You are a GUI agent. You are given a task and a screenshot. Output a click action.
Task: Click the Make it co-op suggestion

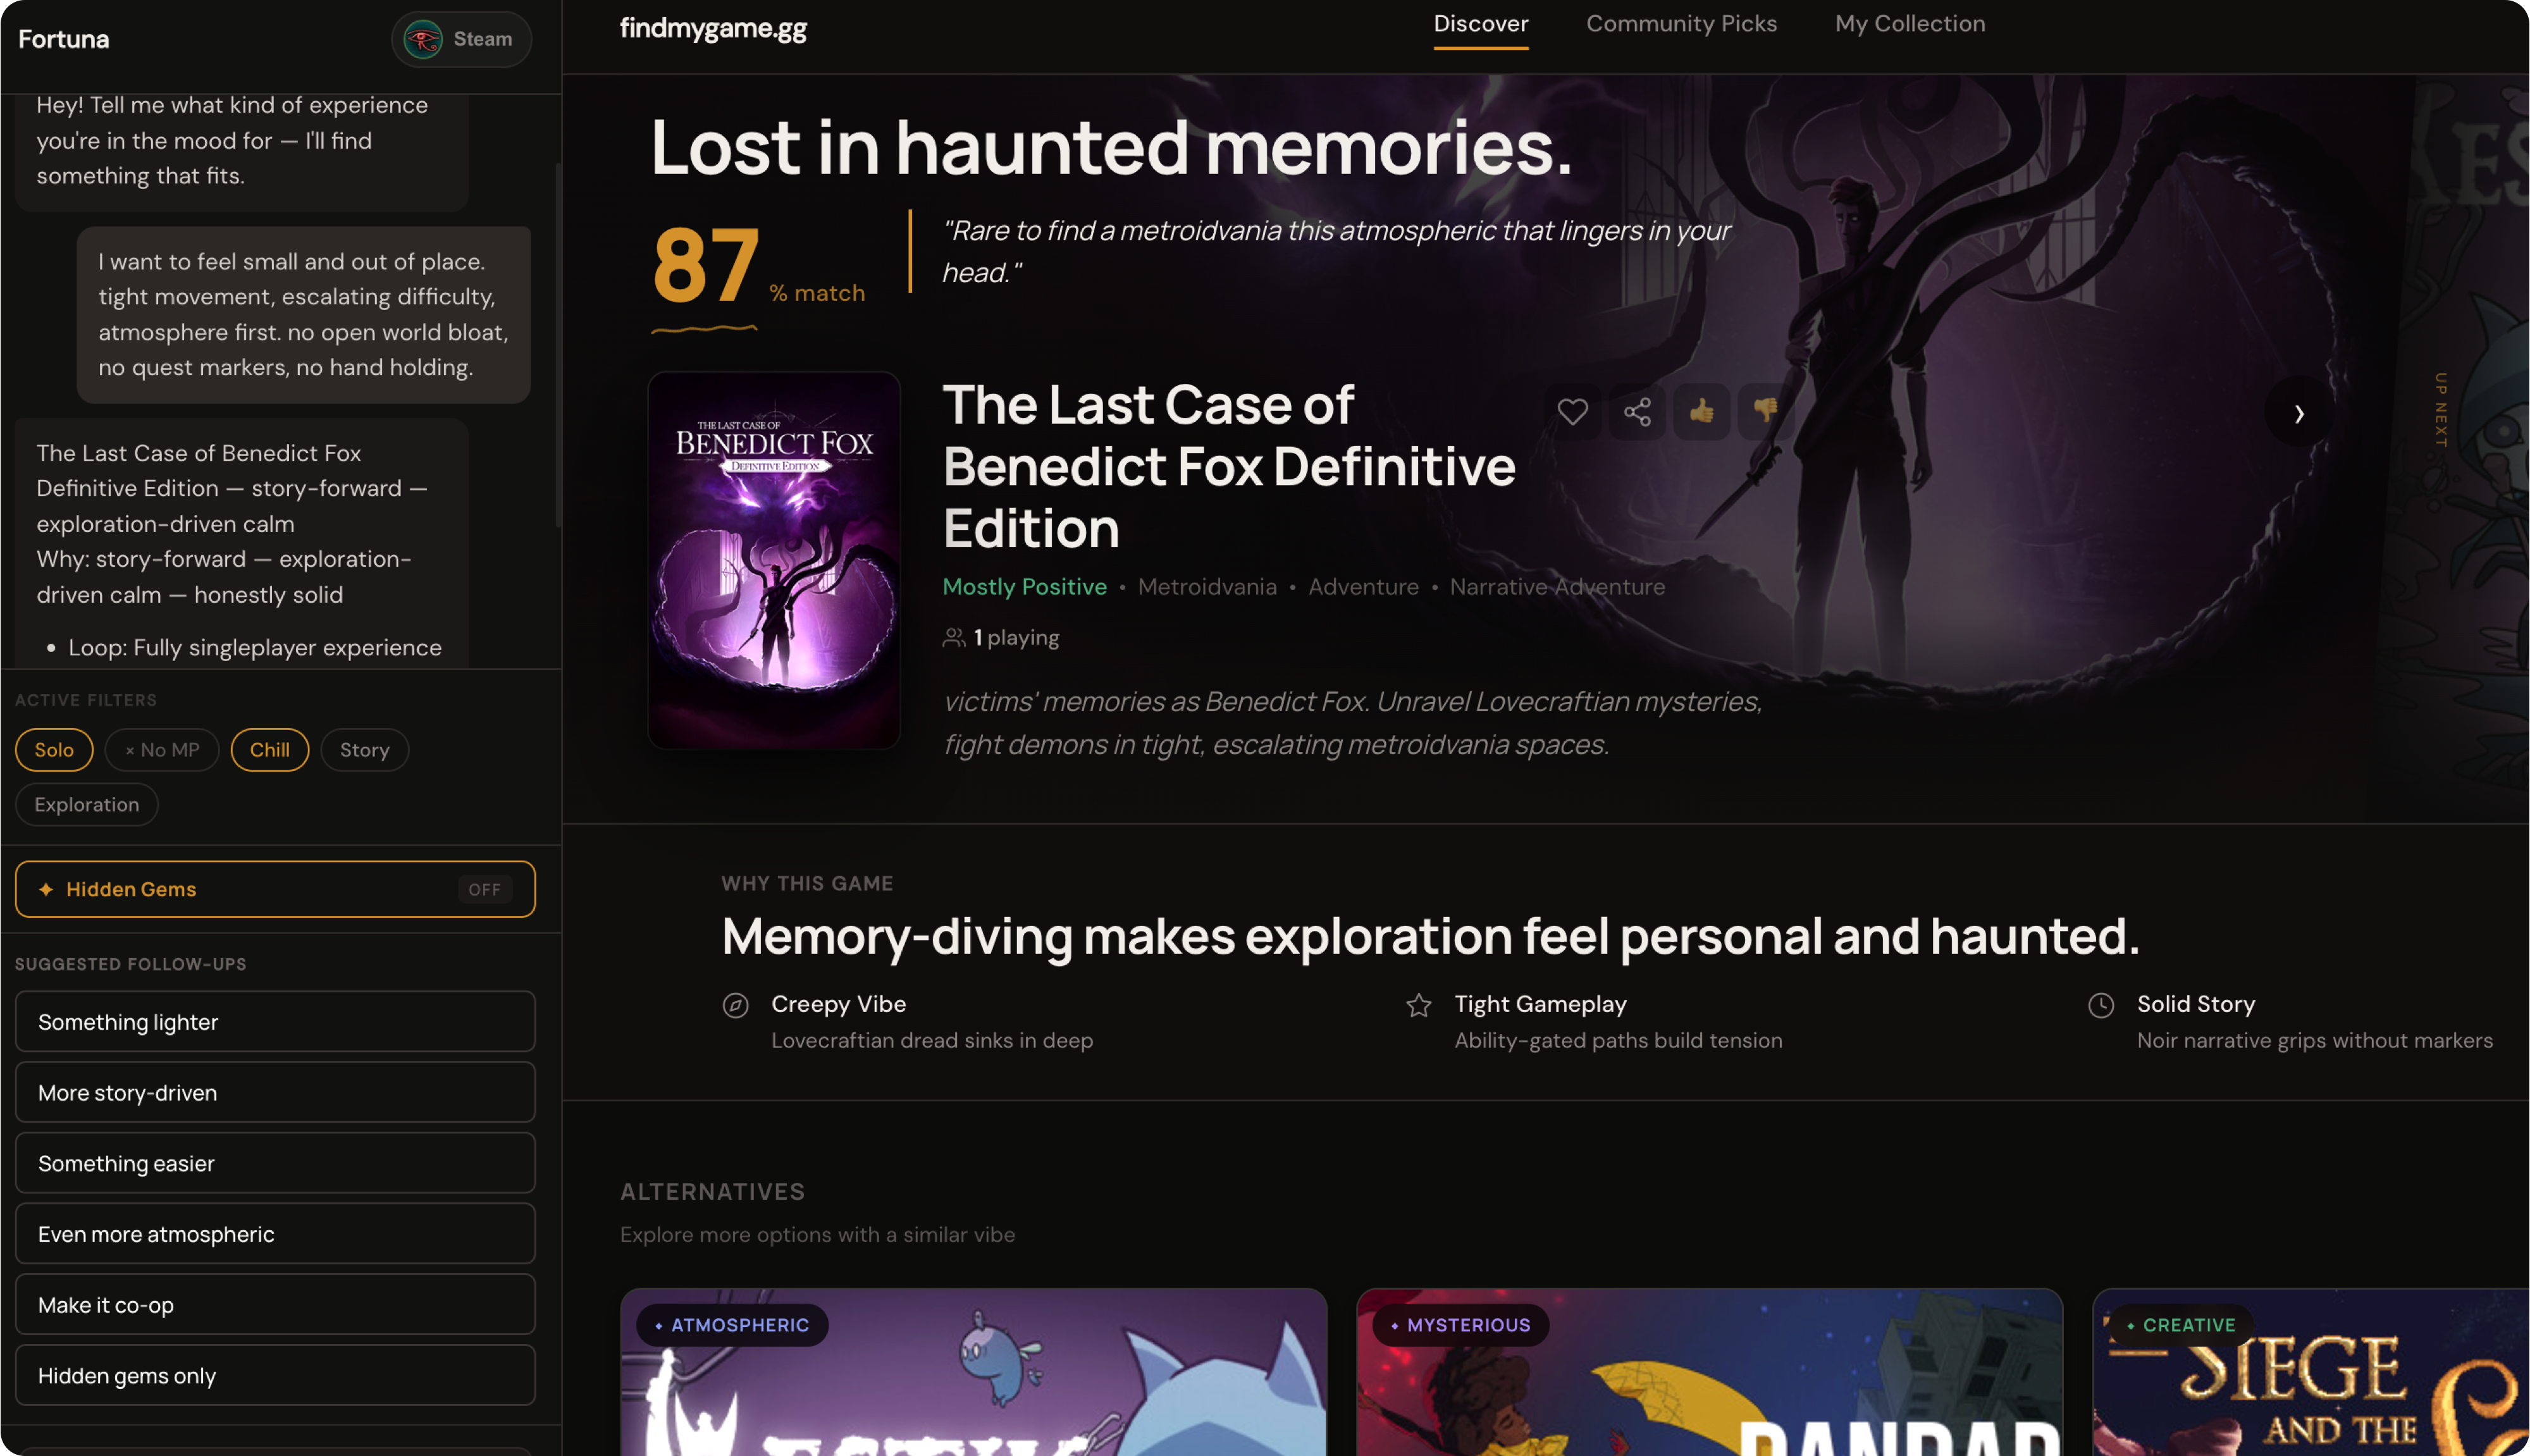coord(275,1304)
